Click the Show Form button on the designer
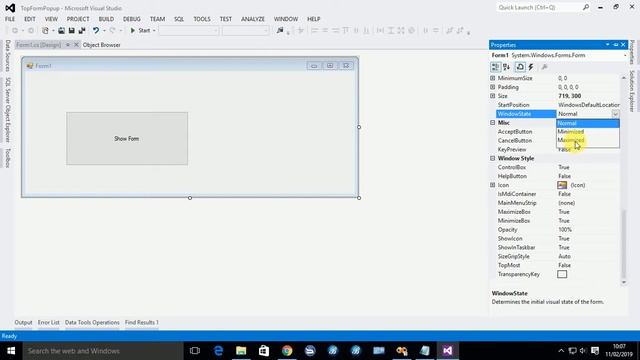The height and width of the screenshot is (360, 640). pos(127,139)
